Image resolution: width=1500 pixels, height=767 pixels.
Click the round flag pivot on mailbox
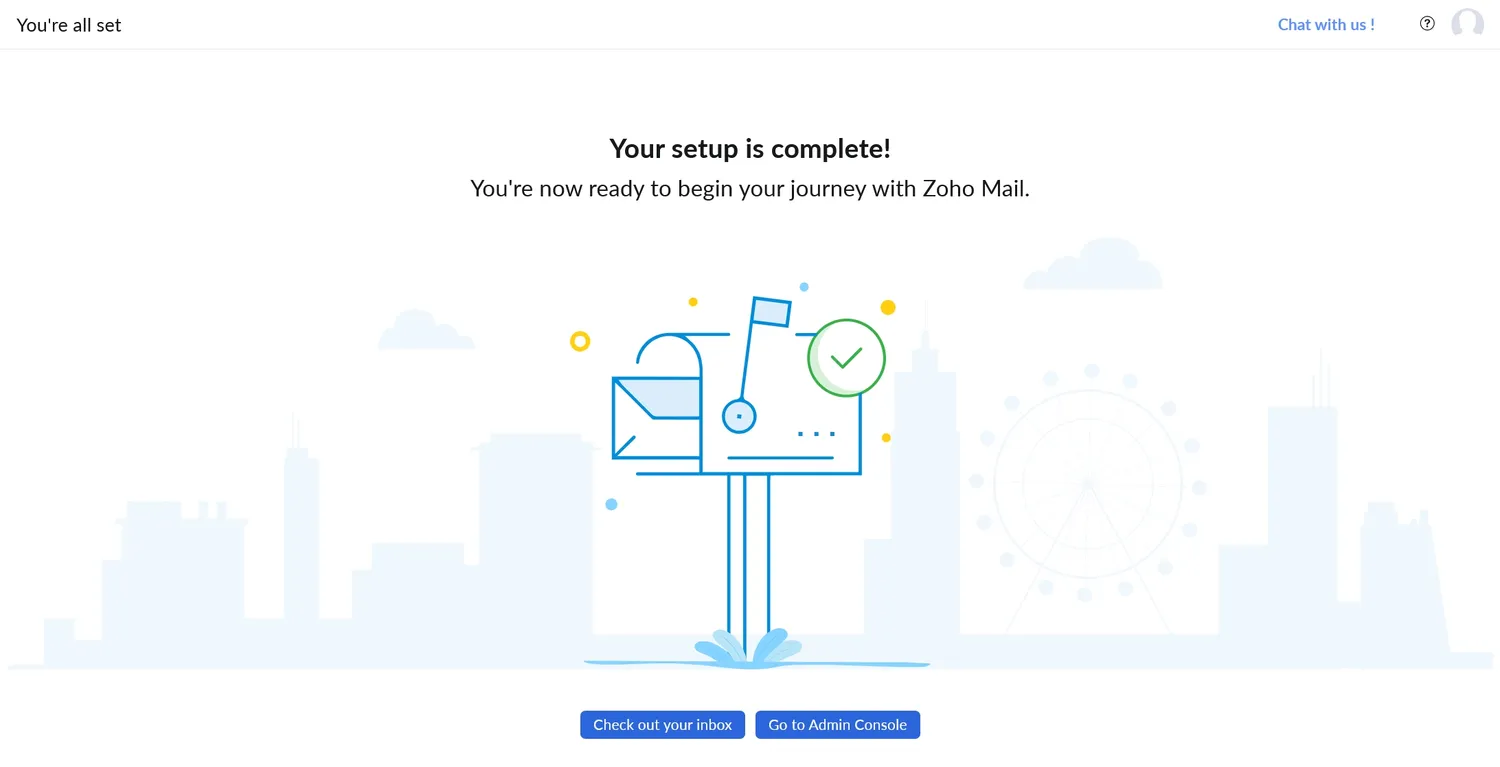click(739, 416)
